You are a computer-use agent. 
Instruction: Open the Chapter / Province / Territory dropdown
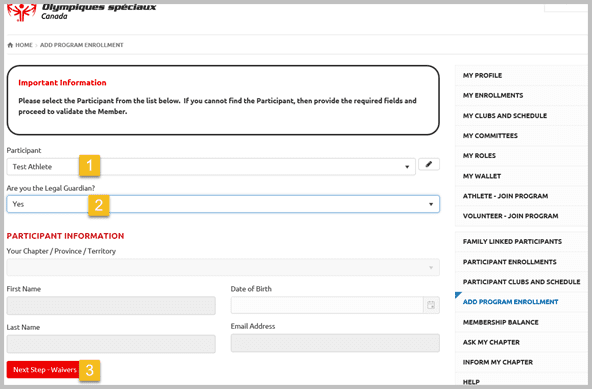pos(223,267)
